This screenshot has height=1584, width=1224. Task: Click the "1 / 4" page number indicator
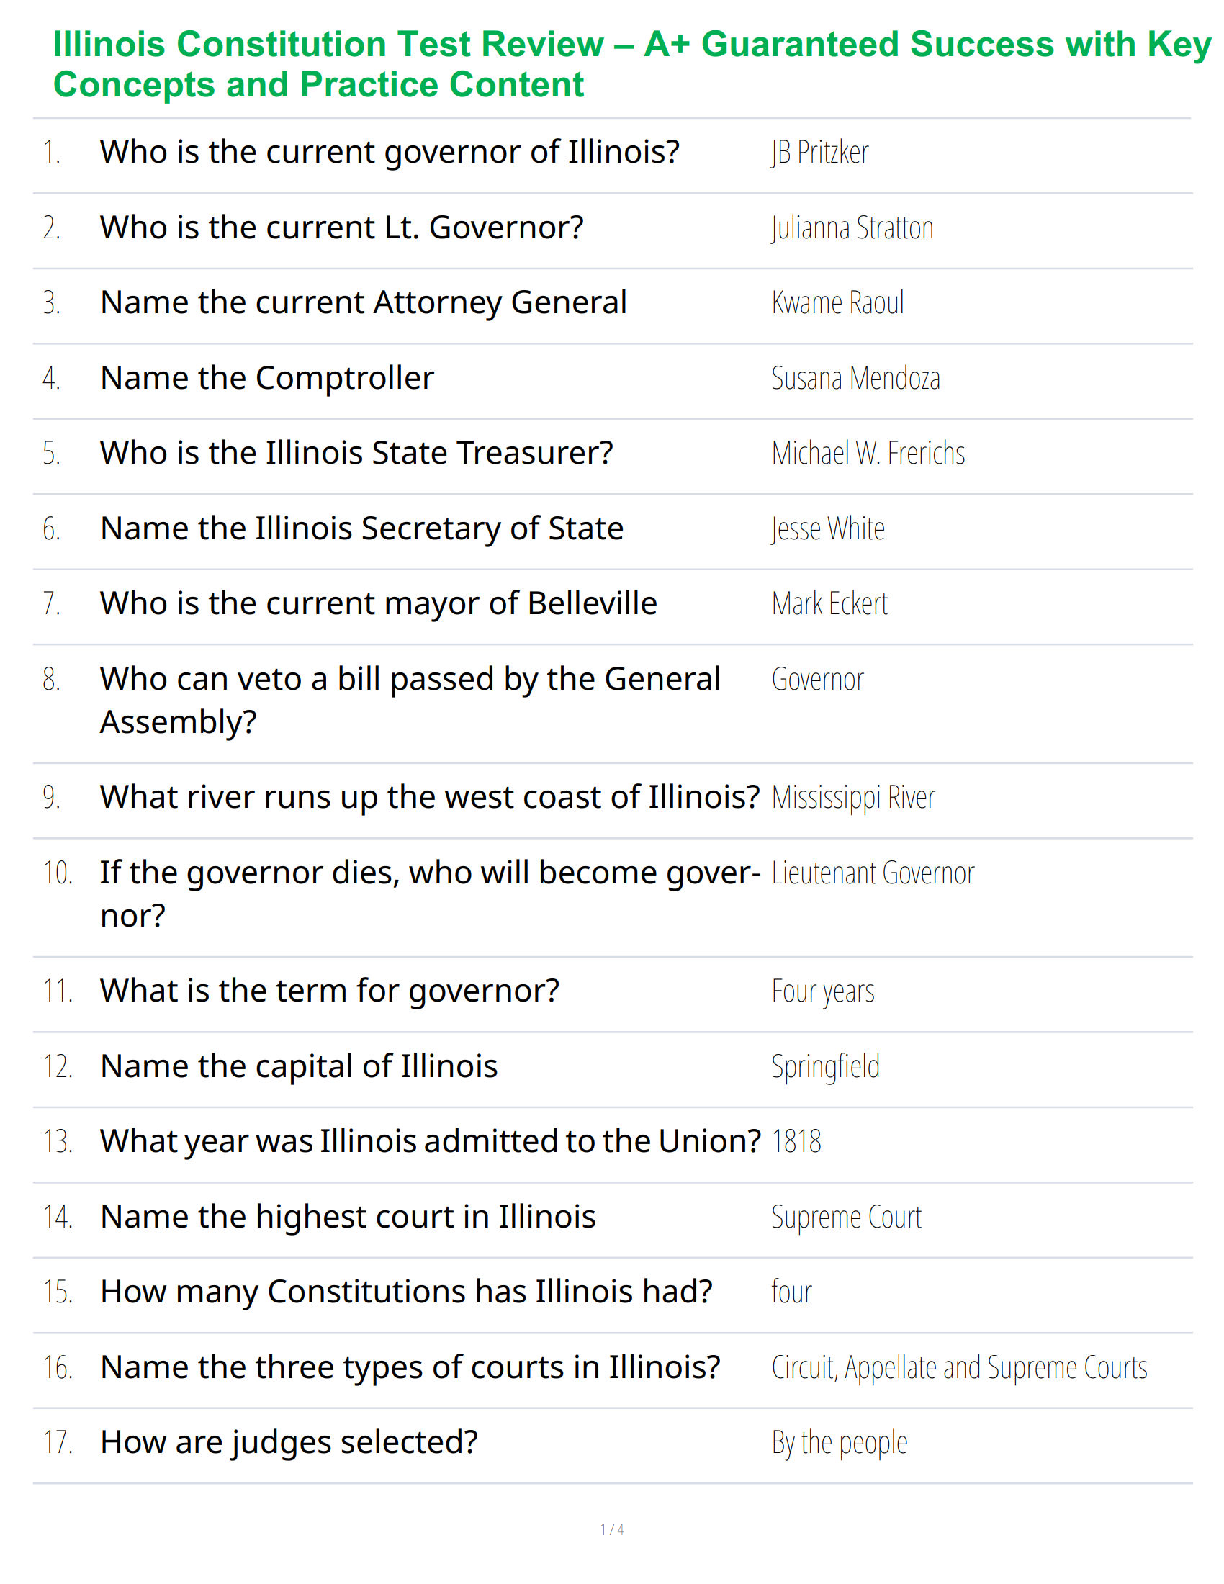coord(612,1530)
